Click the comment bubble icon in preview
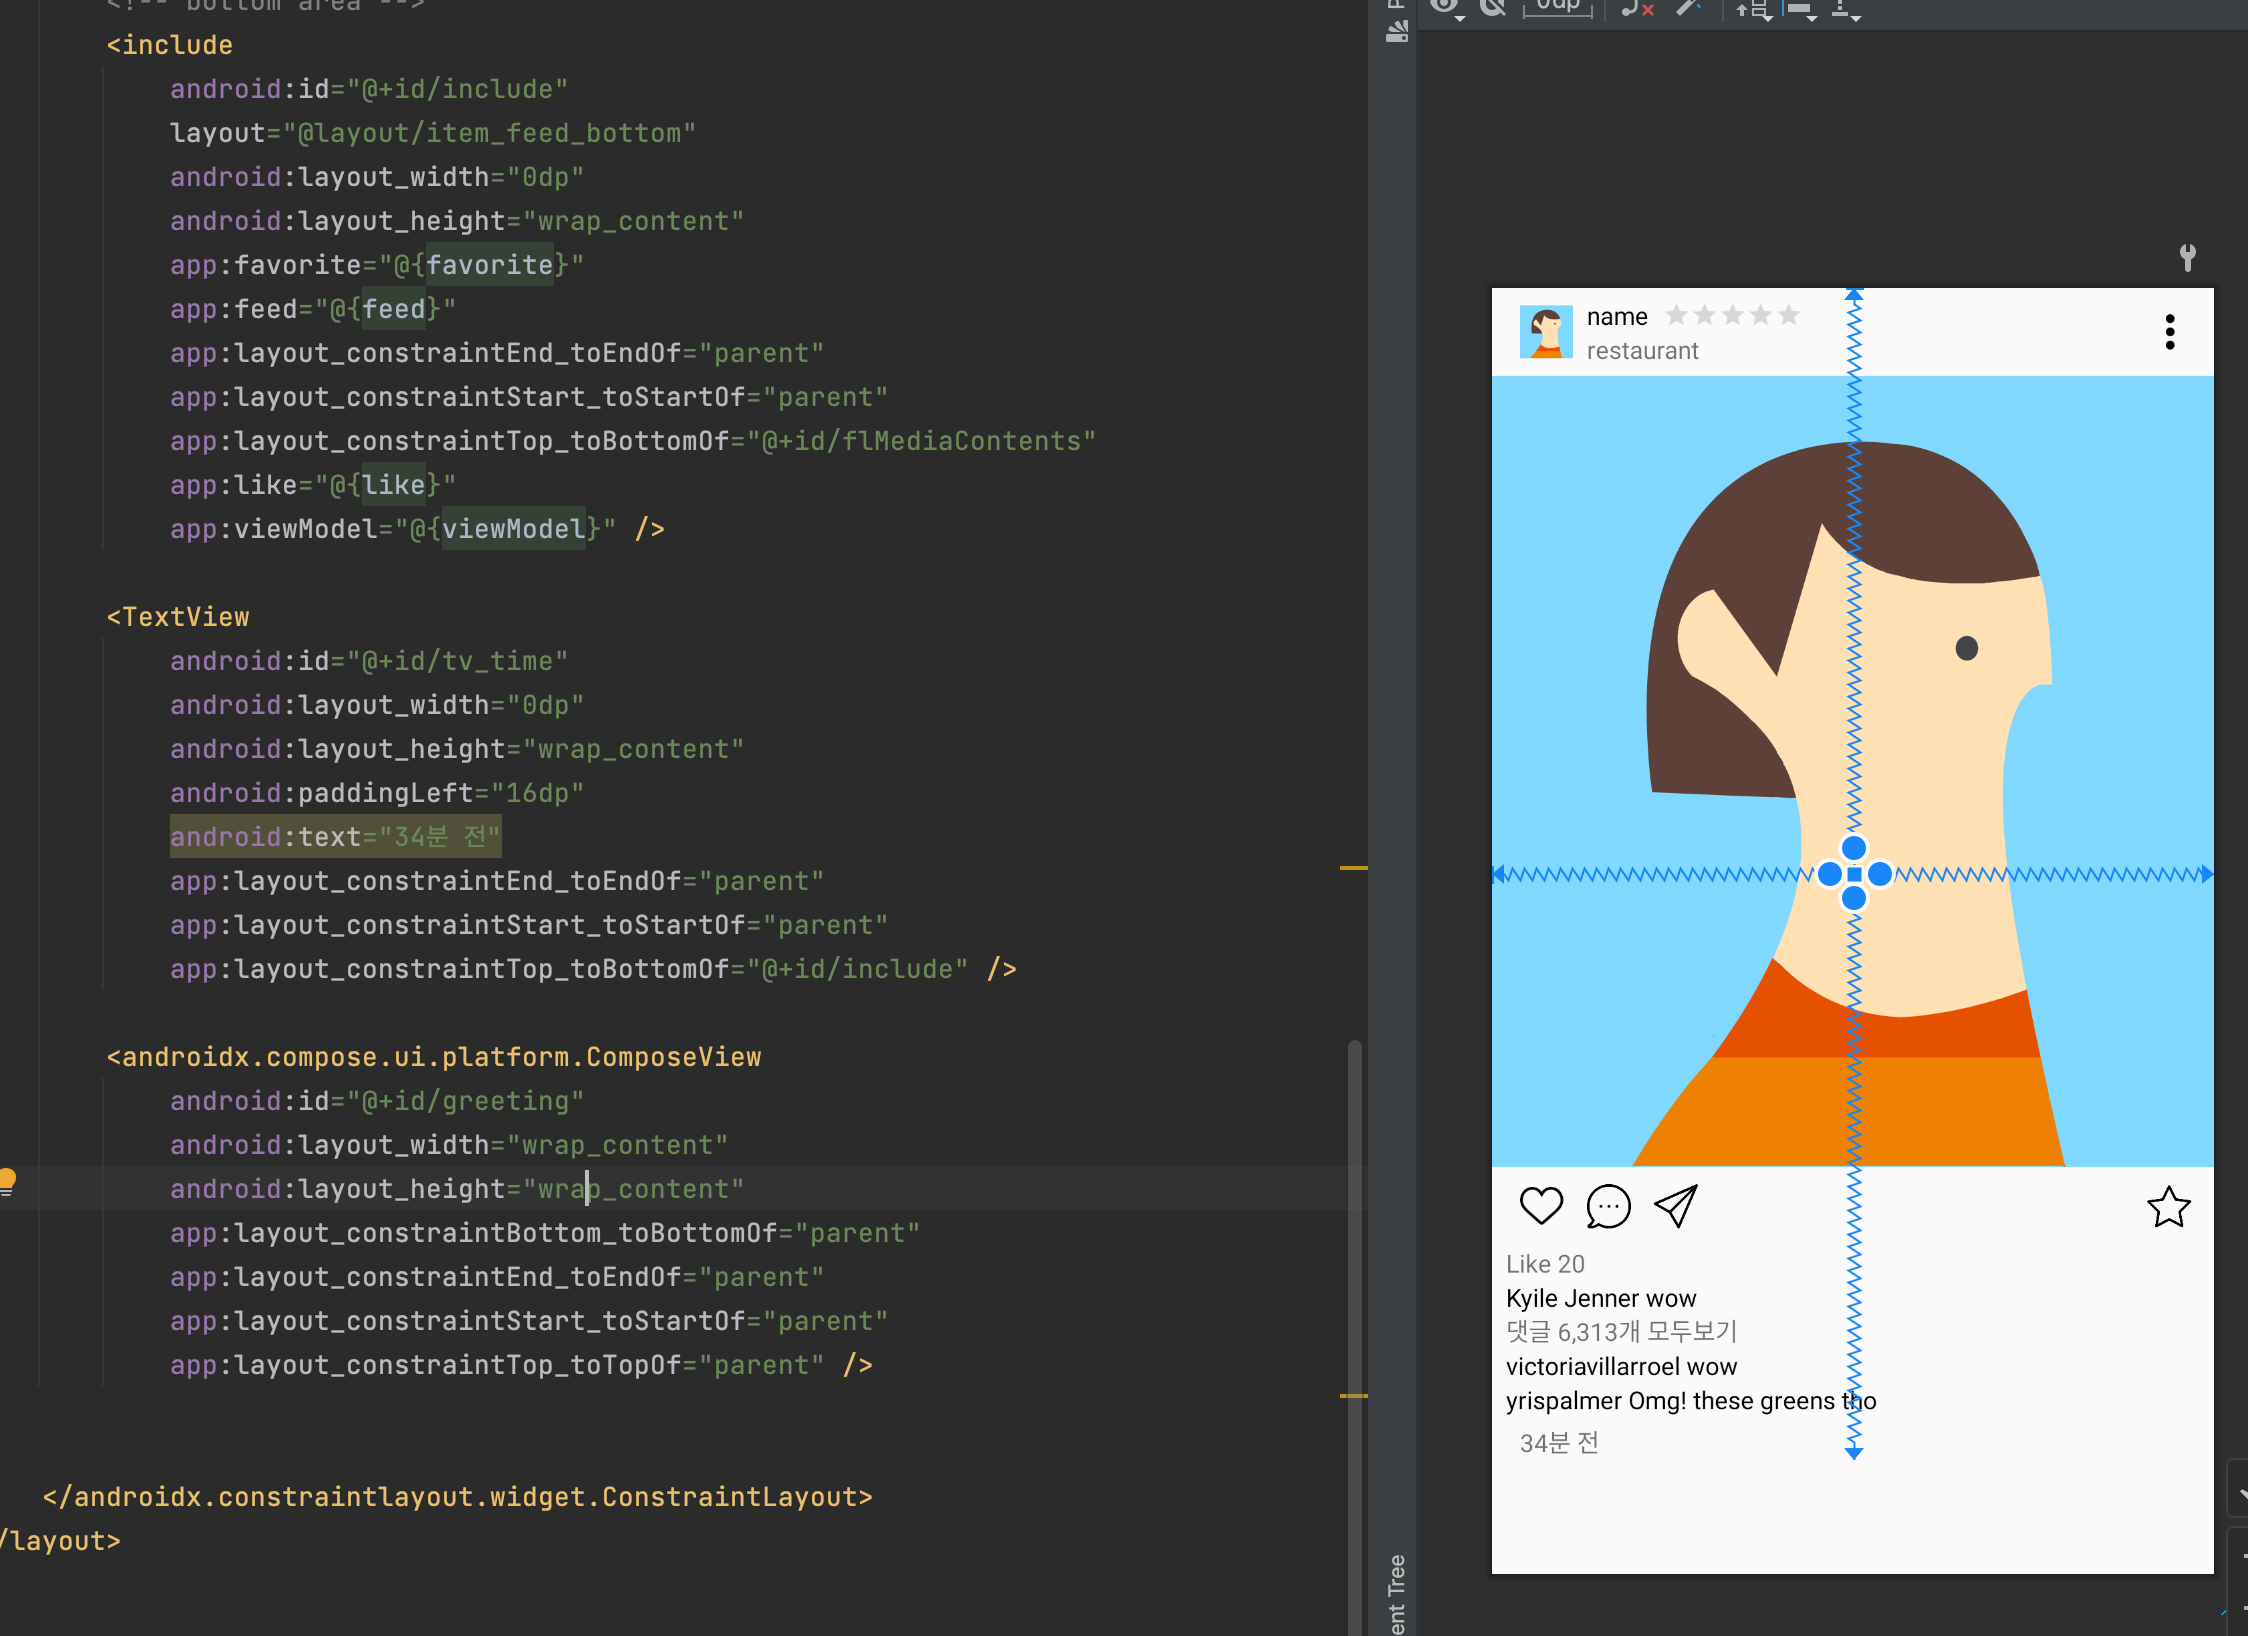Screen dimensions: 2248x1636 click(x=1608, y=1206)
